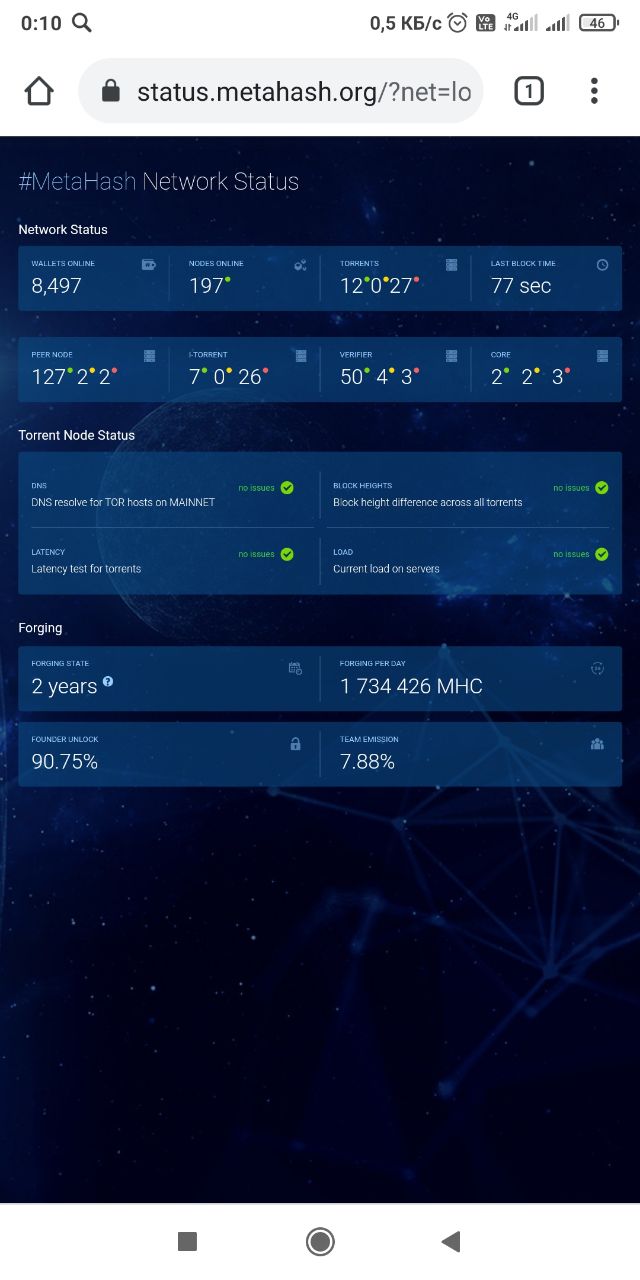The height and width of the screenshot is (1280, 640).
Task: Tap the battery indicator showing 46
Action: click(x=598, y=22)
